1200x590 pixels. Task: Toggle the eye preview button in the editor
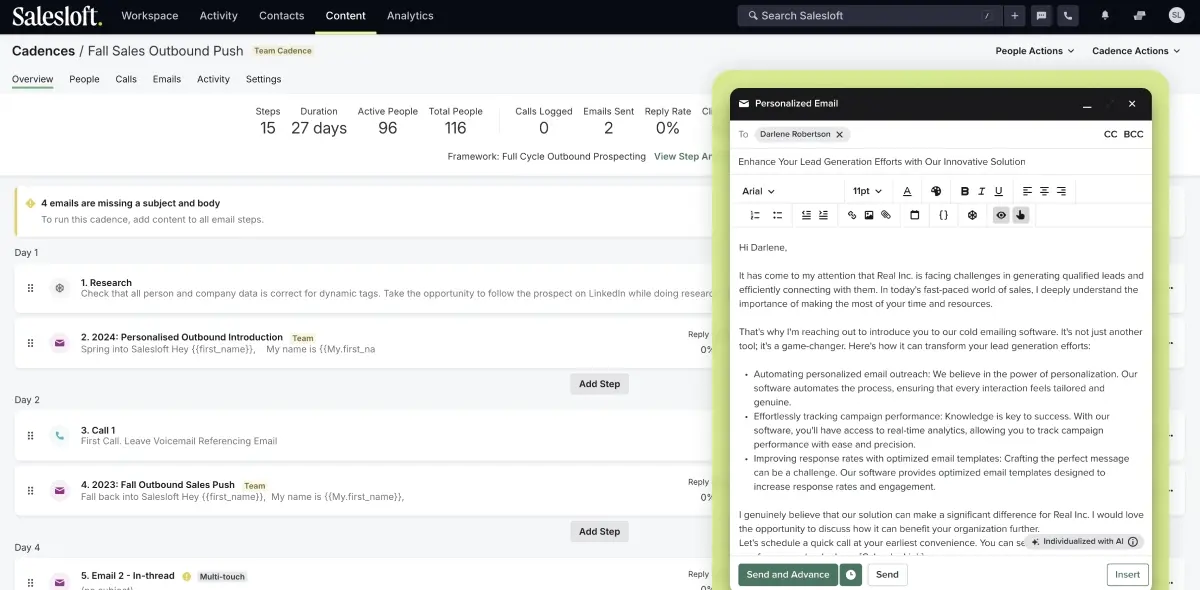click(1000, 215)
